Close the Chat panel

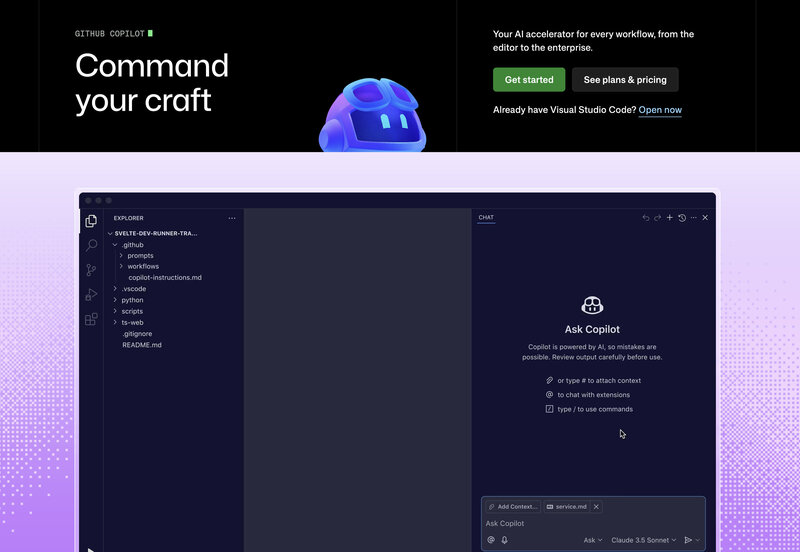(705, 218)
